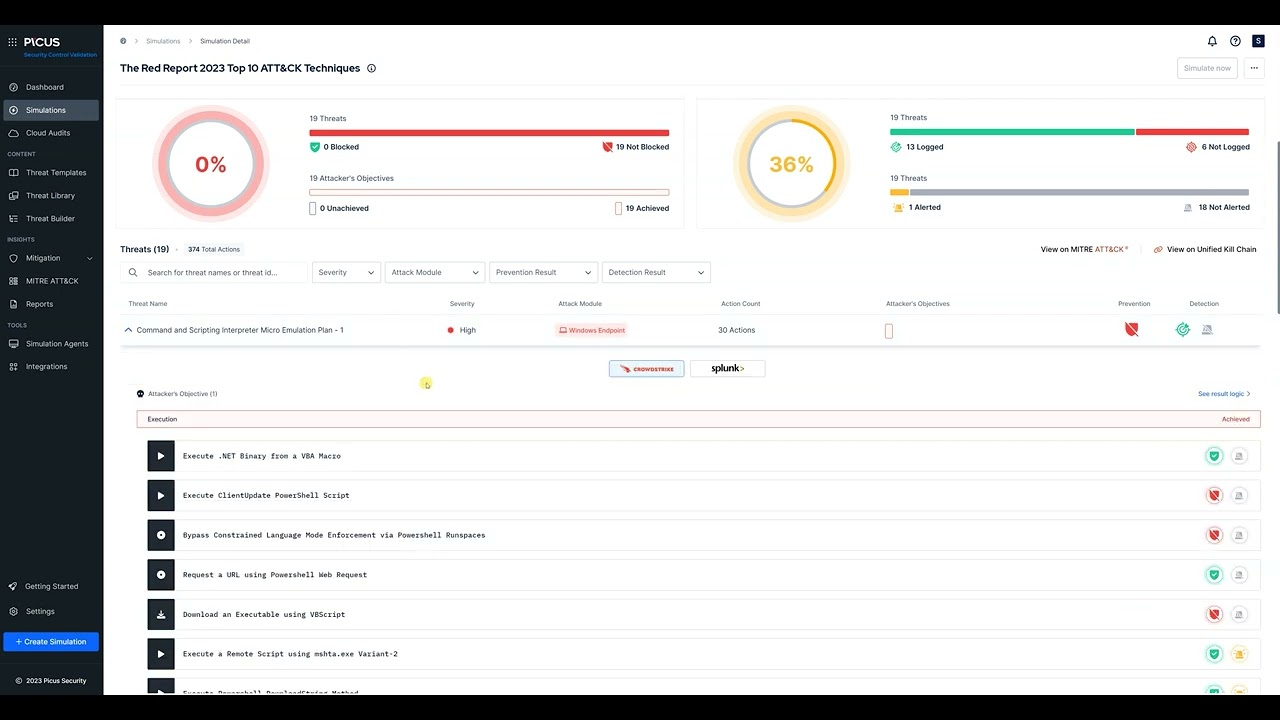Click the page vertical scrollbar
This screenshot has height=720, width=1280.
click(x=1277, y=226)
